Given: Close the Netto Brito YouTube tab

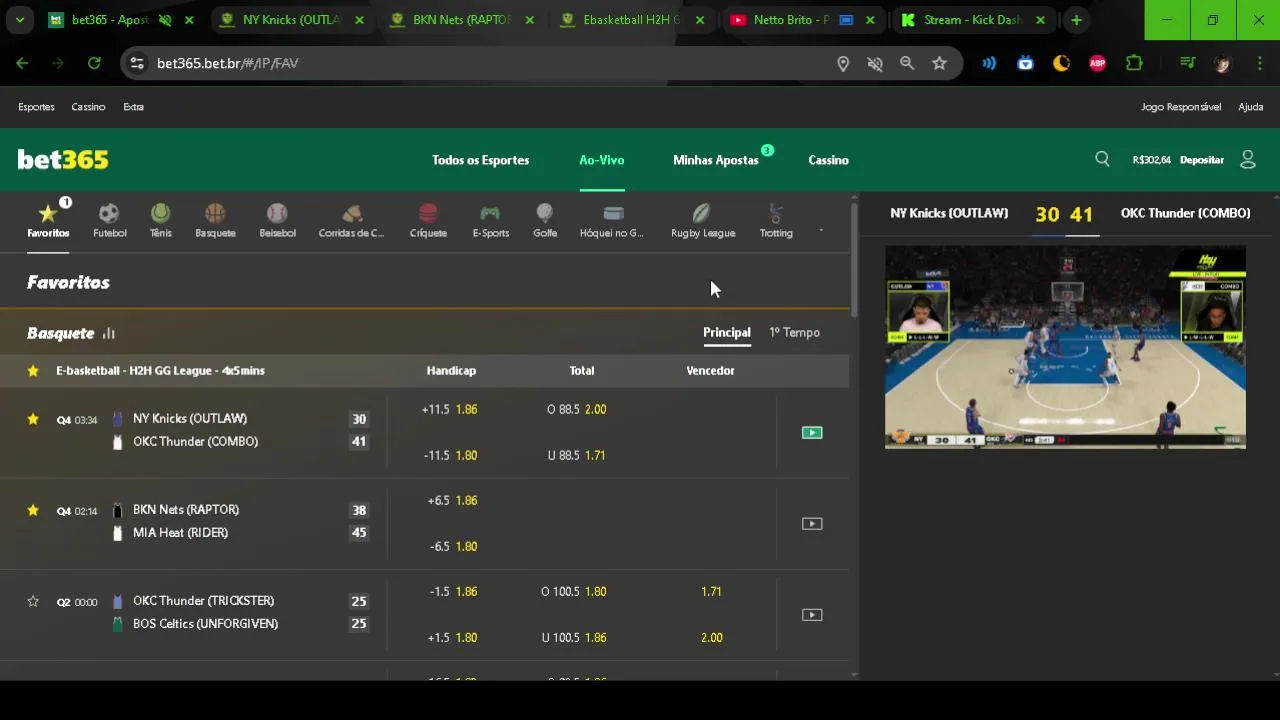Looking at the screenshot, I should pos(870,20).
